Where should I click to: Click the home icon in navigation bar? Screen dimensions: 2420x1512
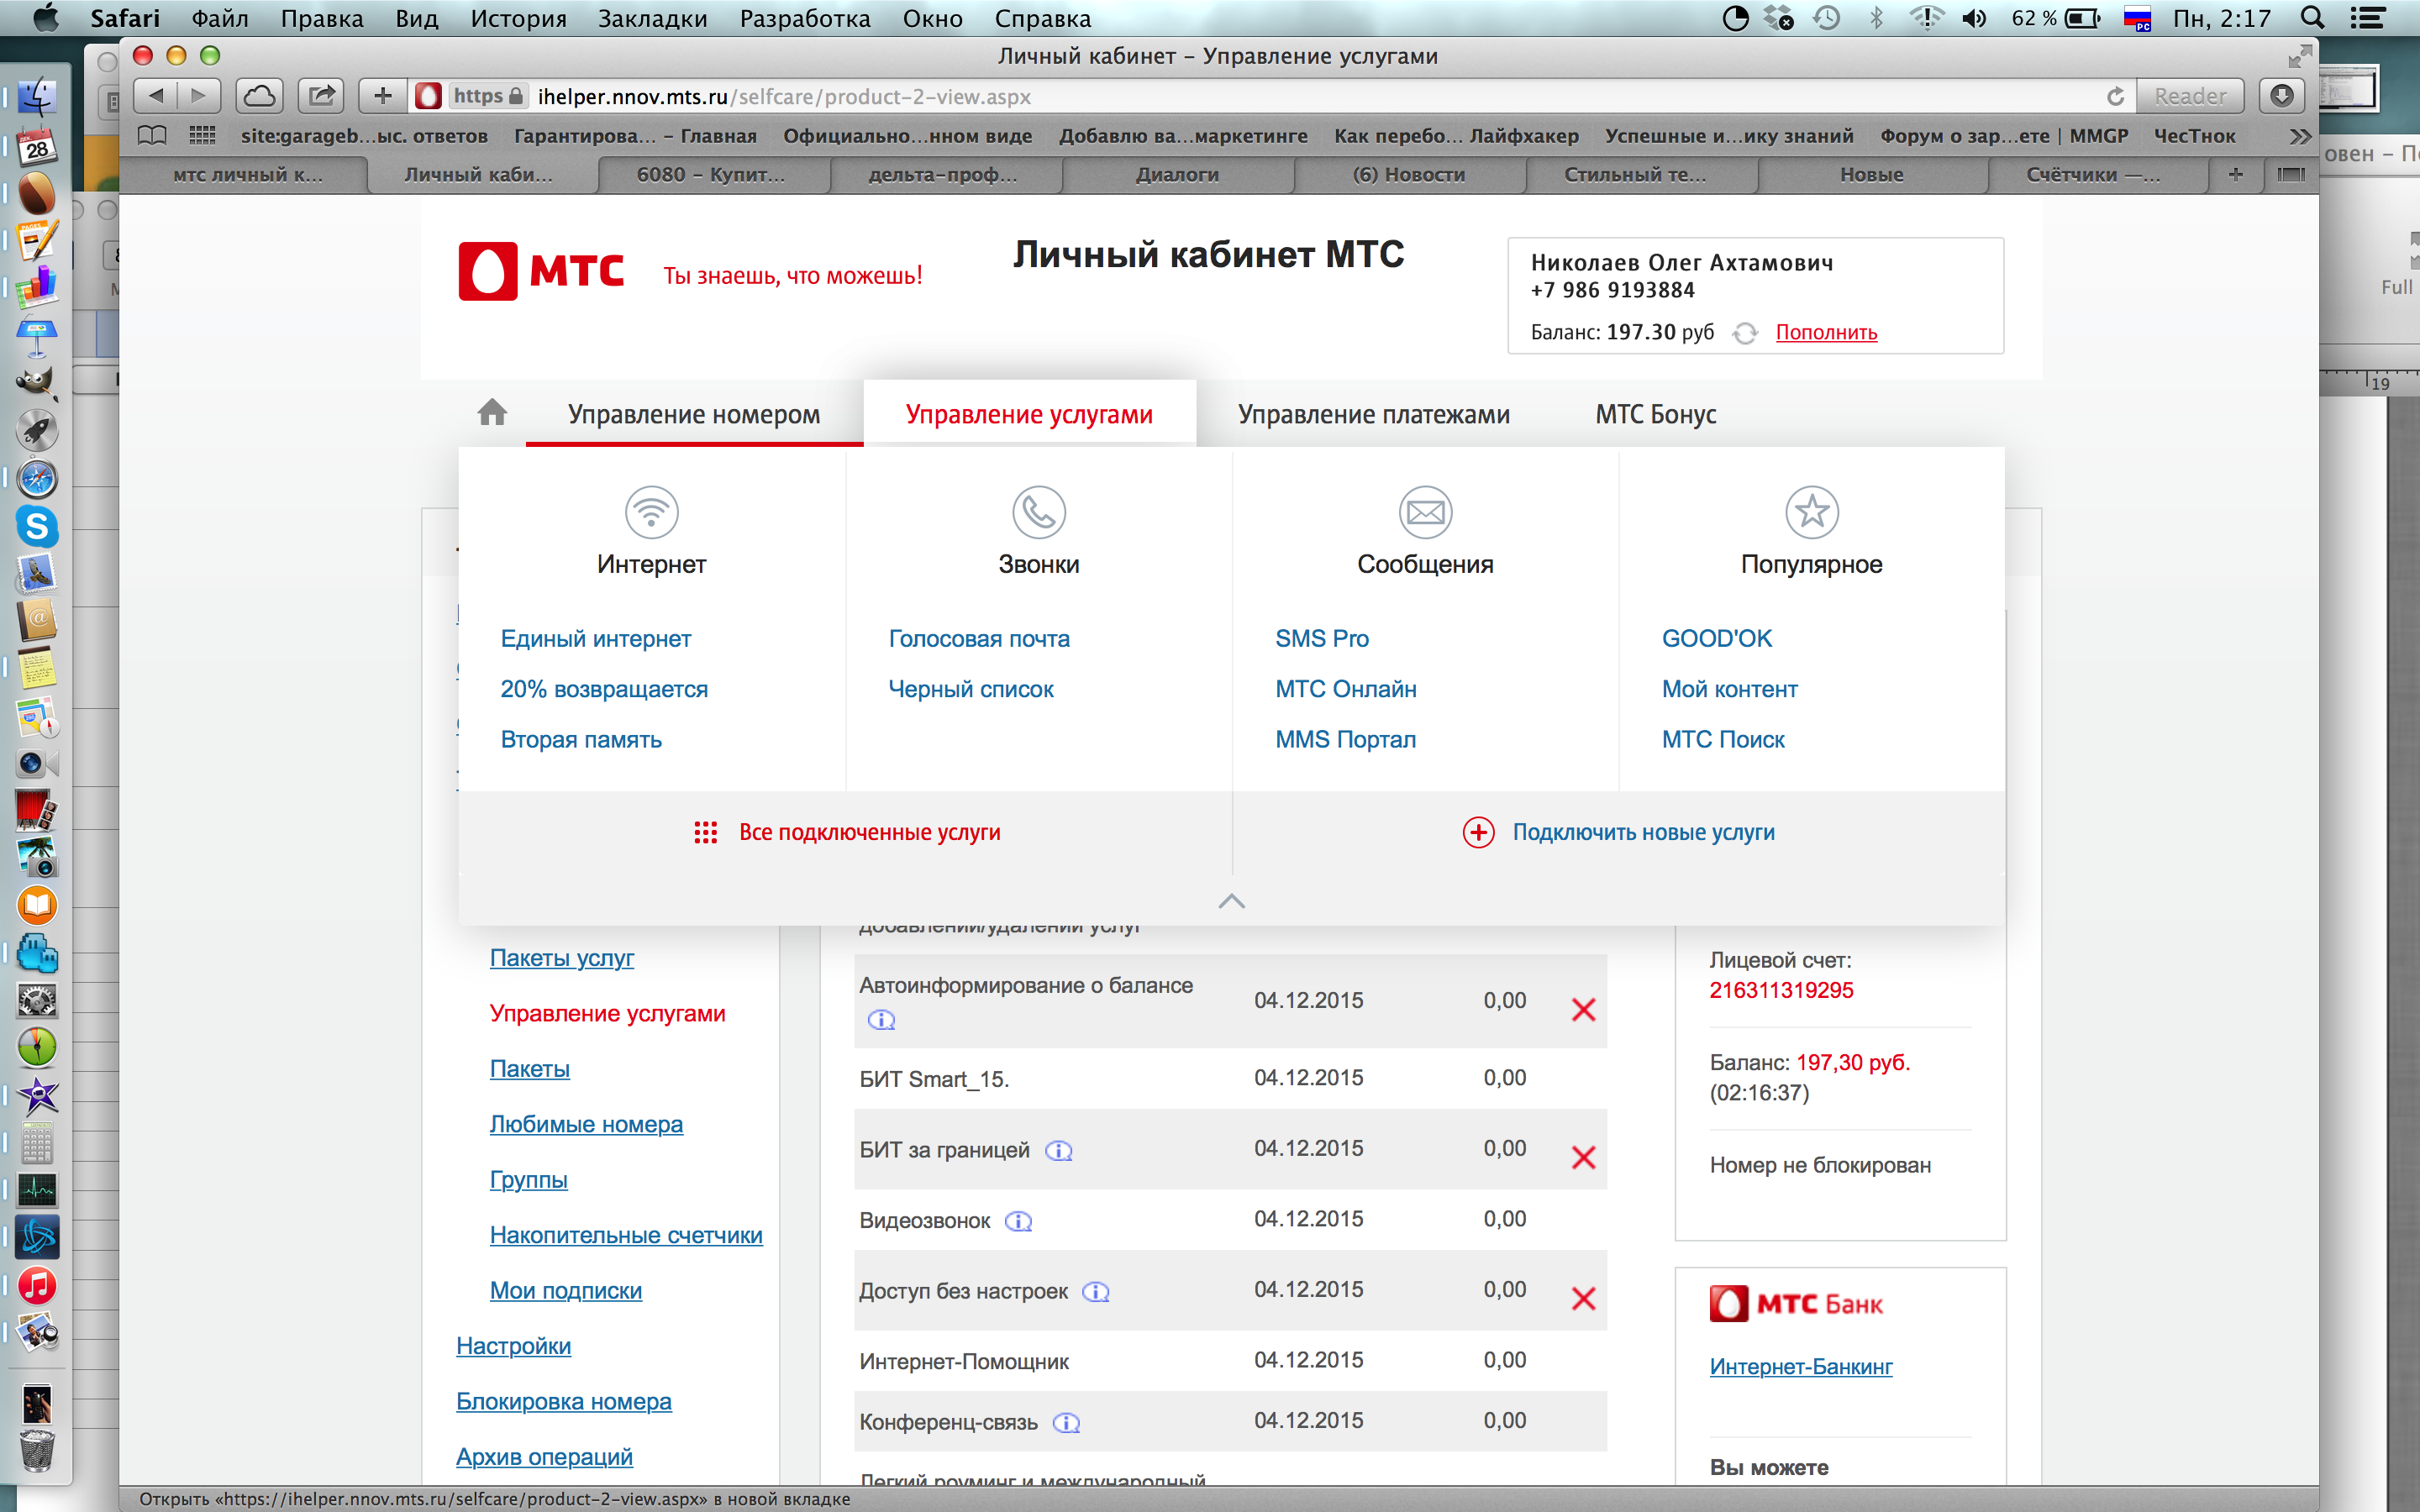pos(492,412)
